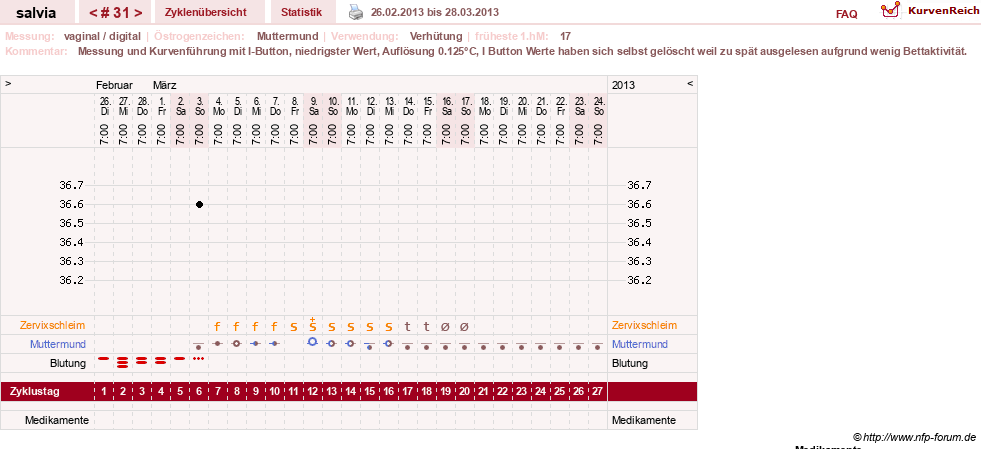Click the date header 24. So
The height and width of the screenshot is (449, 981).
pos(597,106)
